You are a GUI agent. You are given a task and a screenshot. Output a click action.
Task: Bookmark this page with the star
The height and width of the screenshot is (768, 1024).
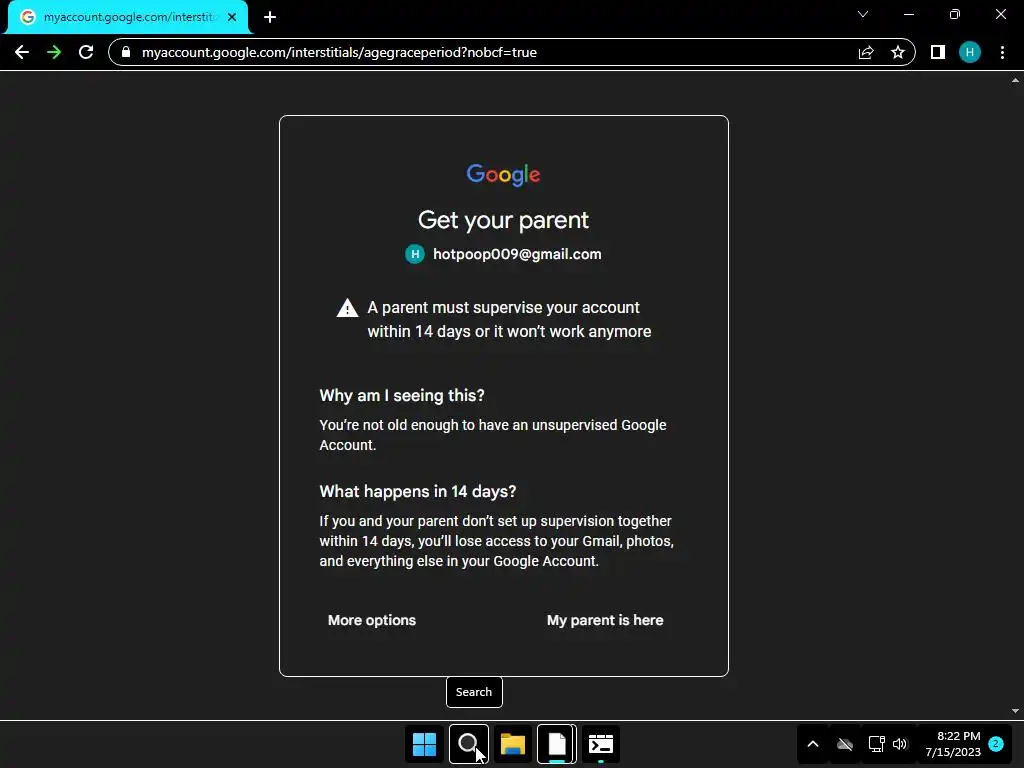pos(898,52)
